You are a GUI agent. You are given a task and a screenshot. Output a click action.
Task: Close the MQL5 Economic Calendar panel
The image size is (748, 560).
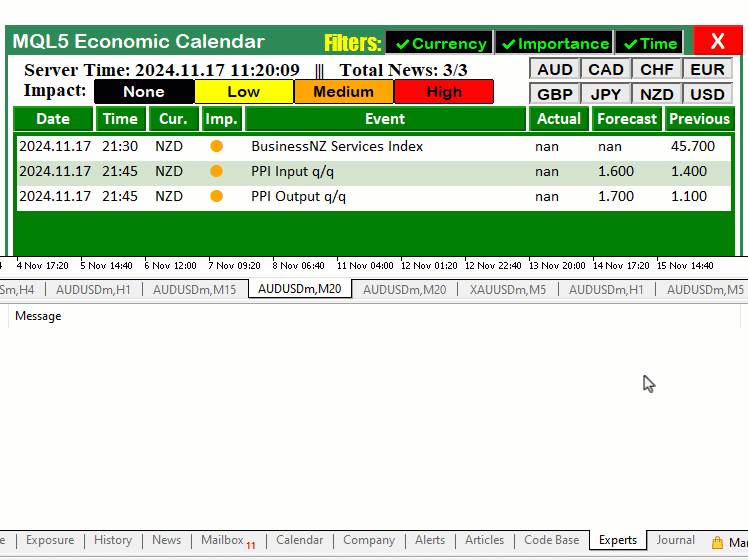tap(717, 41)
